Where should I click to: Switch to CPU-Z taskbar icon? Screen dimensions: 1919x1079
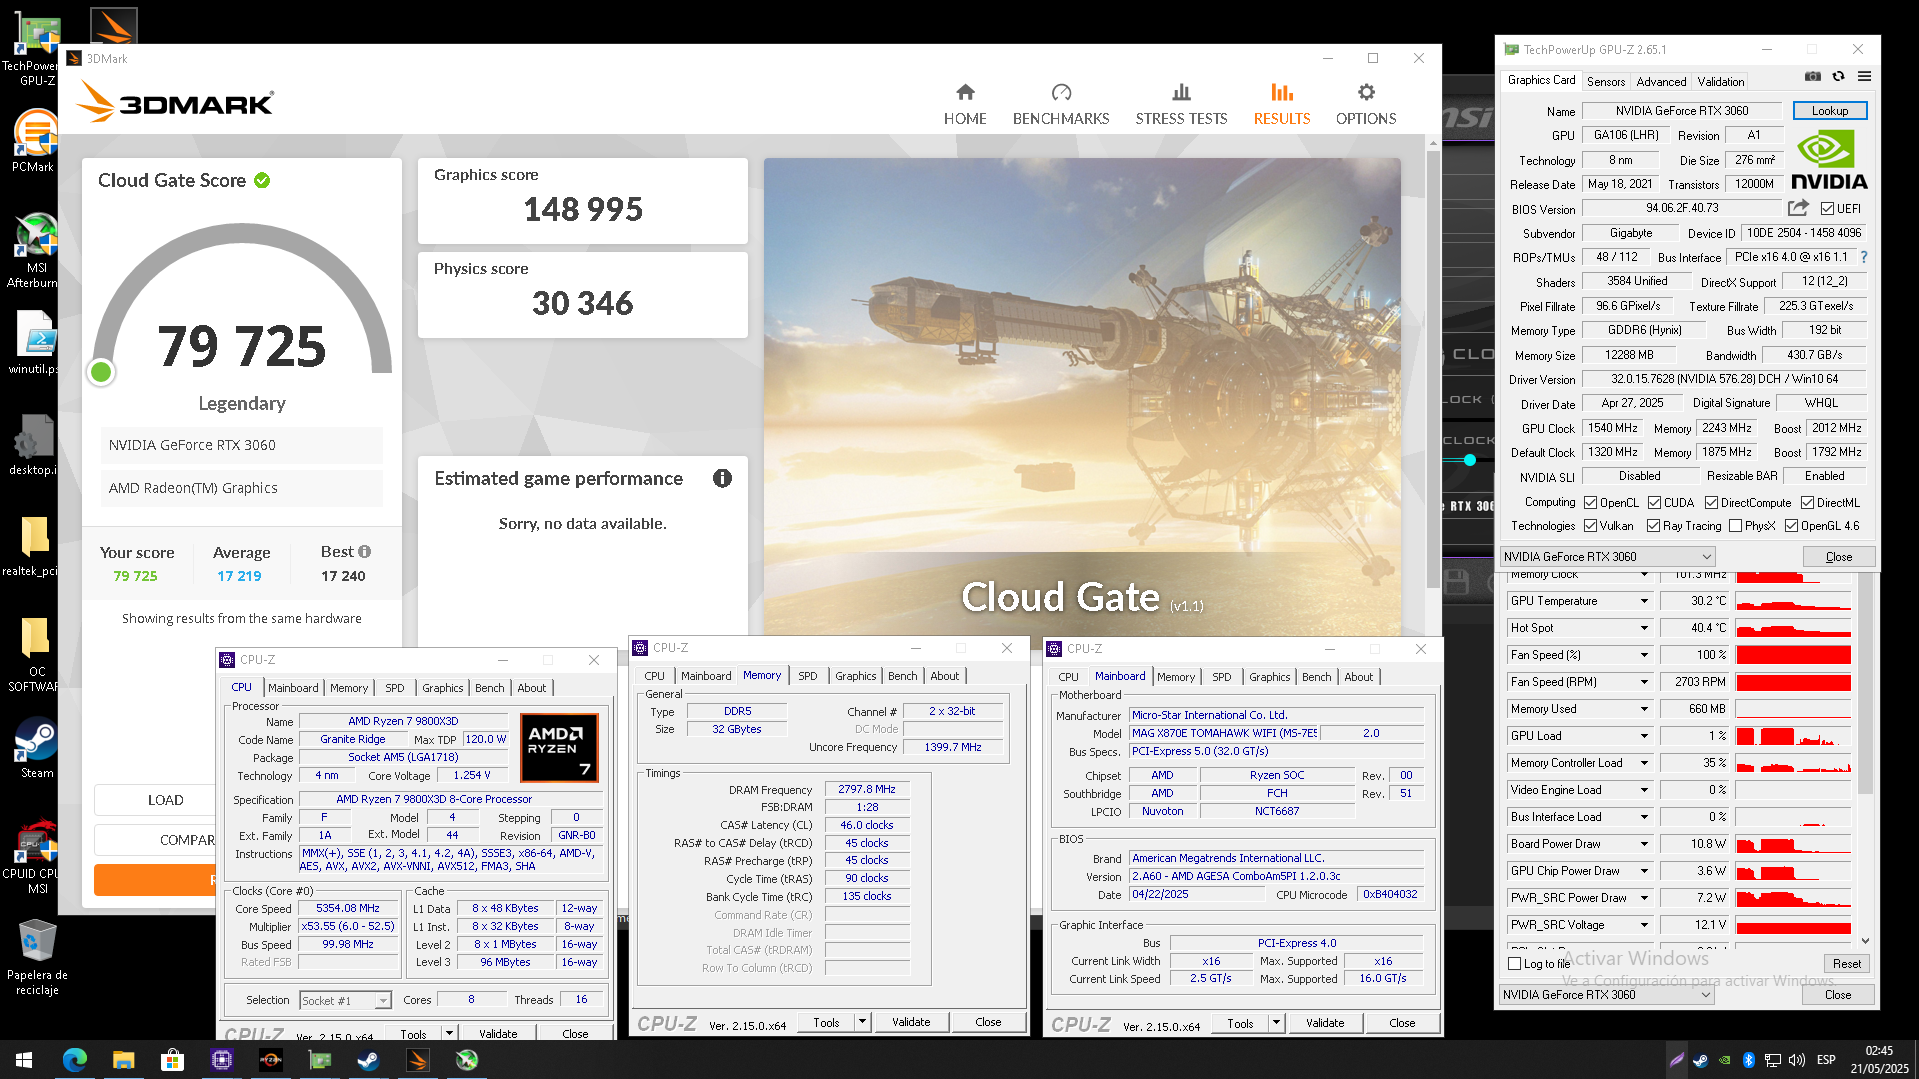[x=221, y=1060]
